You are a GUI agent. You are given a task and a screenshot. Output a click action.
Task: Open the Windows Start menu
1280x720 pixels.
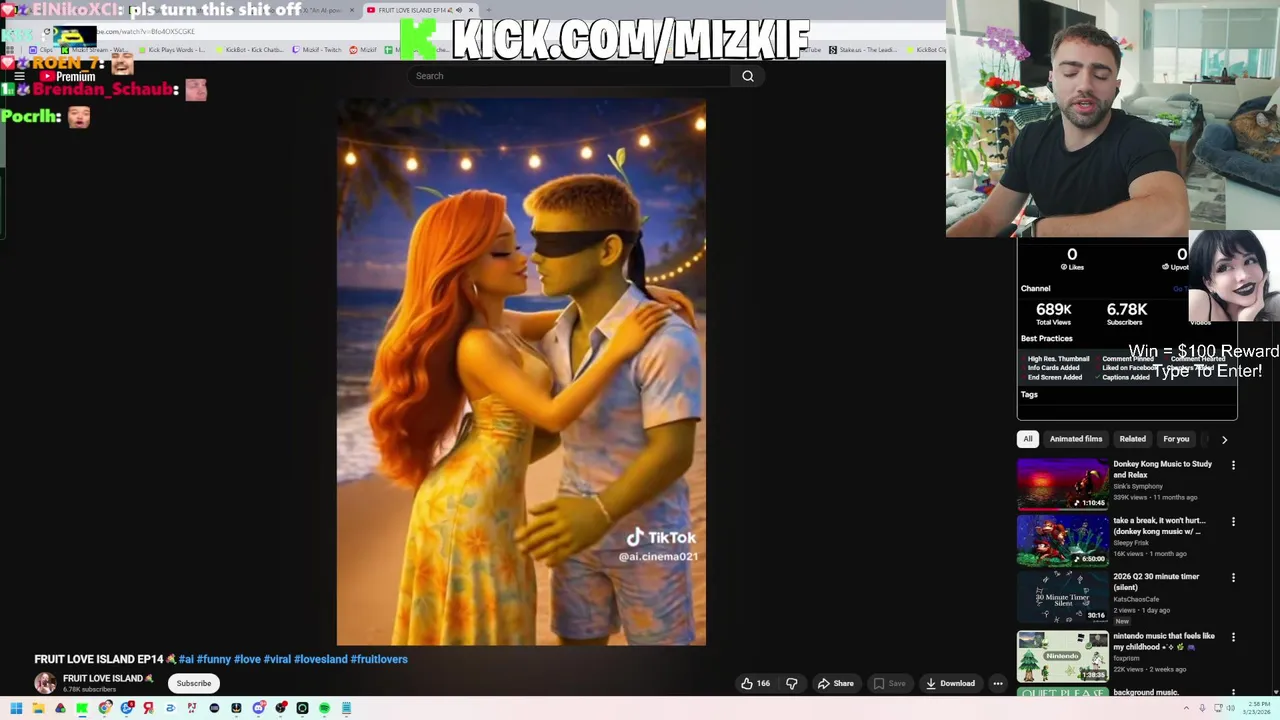(16, 708)
